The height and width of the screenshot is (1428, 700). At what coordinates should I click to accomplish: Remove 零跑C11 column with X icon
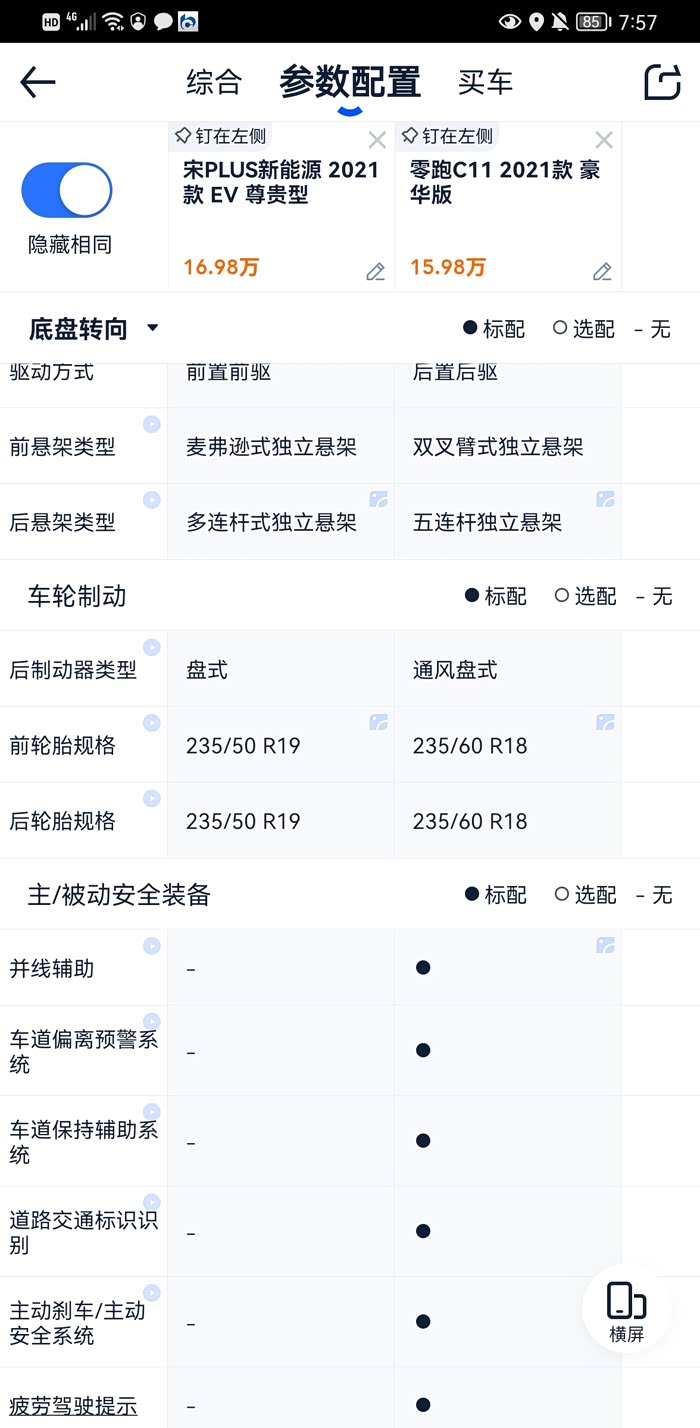click(x=603, y=140)
